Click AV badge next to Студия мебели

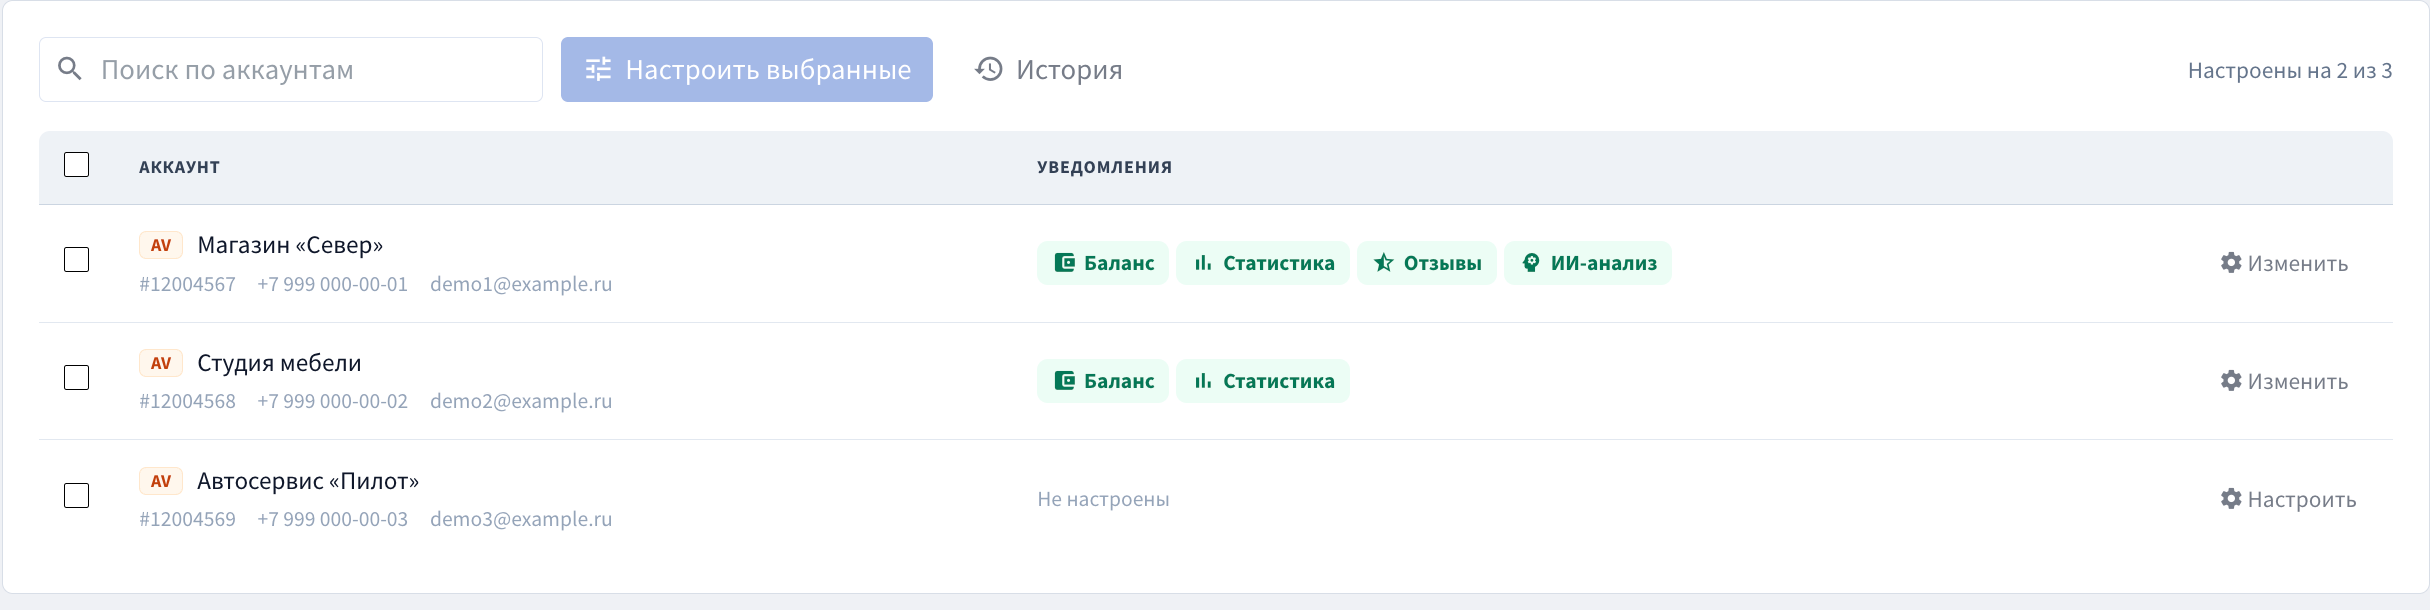click(161, 363)
